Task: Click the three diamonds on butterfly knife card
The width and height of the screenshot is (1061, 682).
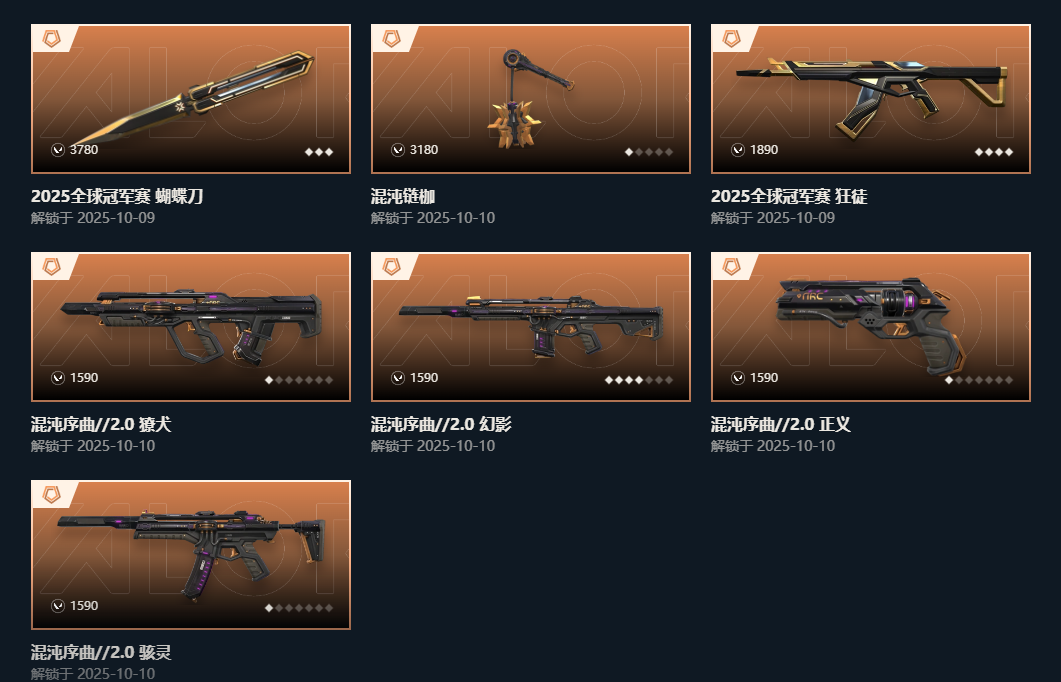Action: pos(319,152)
